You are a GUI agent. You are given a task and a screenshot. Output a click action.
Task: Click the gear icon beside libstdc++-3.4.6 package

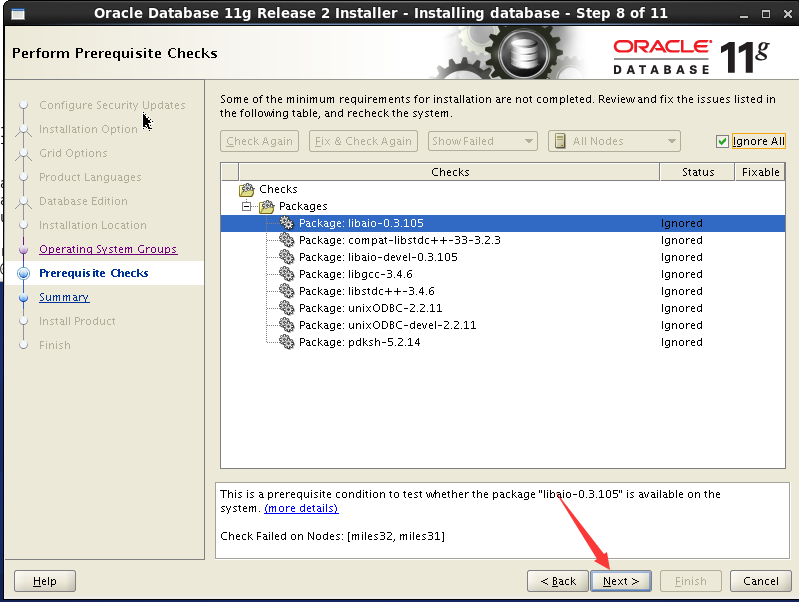click(x=287, y=291)
